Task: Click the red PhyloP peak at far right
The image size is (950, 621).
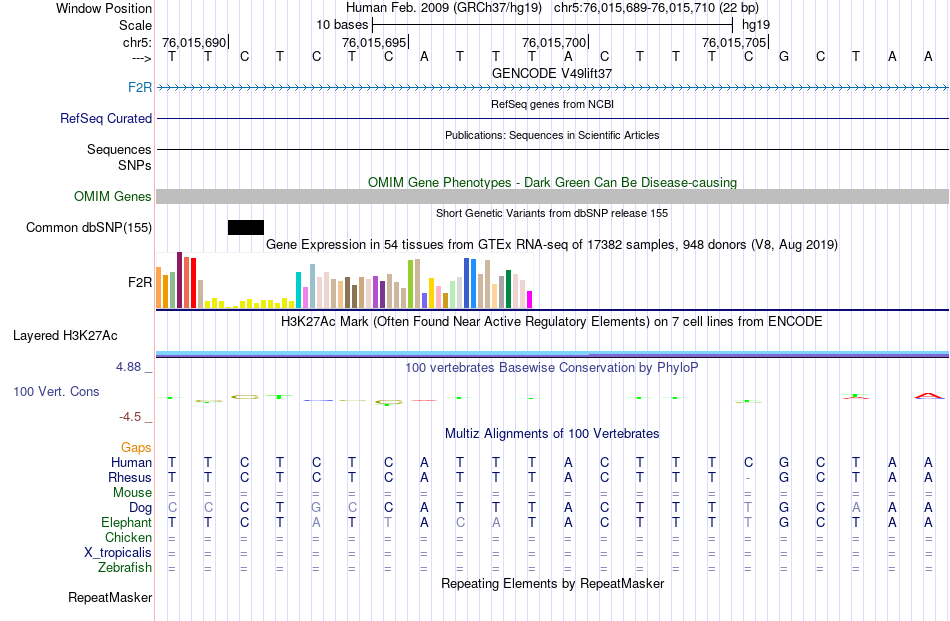Action: (929, 396)
